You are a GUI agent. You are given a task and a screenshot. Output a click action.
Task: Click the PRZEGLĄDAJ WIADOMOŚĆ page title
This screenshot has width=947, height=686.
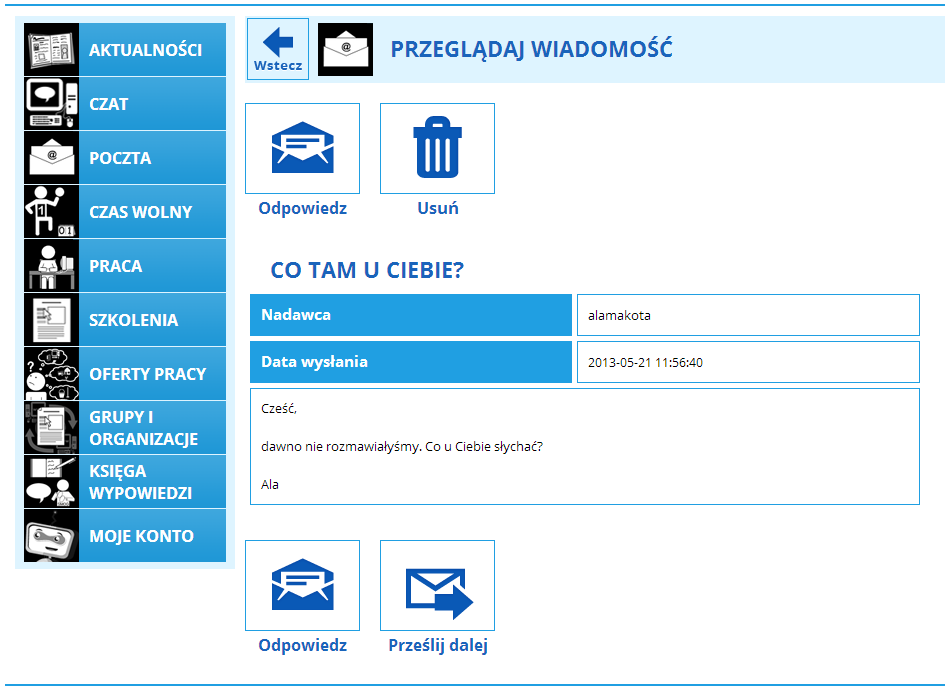coord(531,49)
